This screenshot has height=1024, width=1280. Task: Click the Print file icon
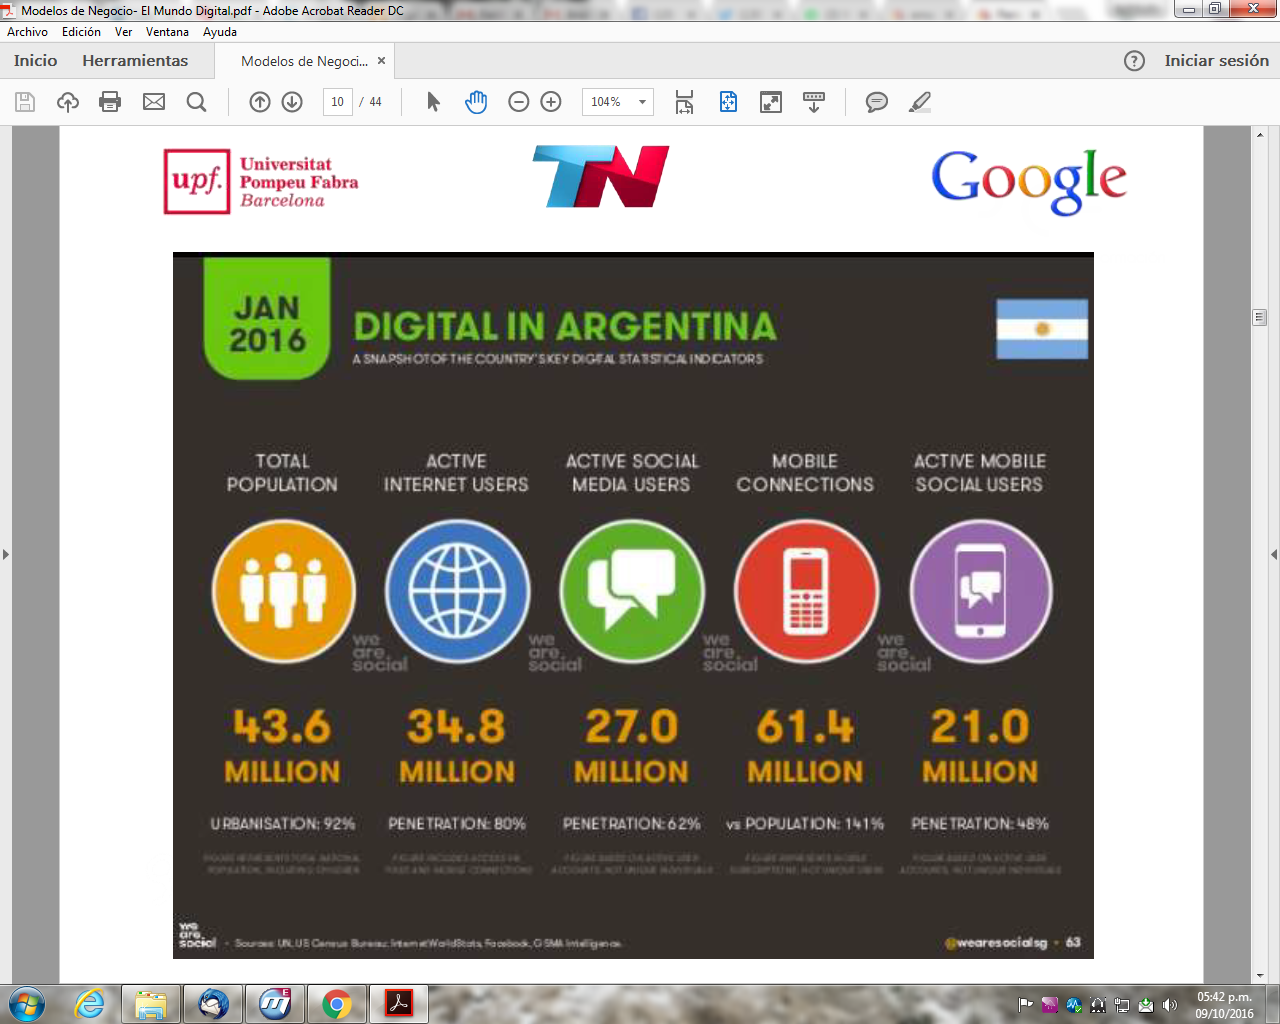[x=110, y=102]
